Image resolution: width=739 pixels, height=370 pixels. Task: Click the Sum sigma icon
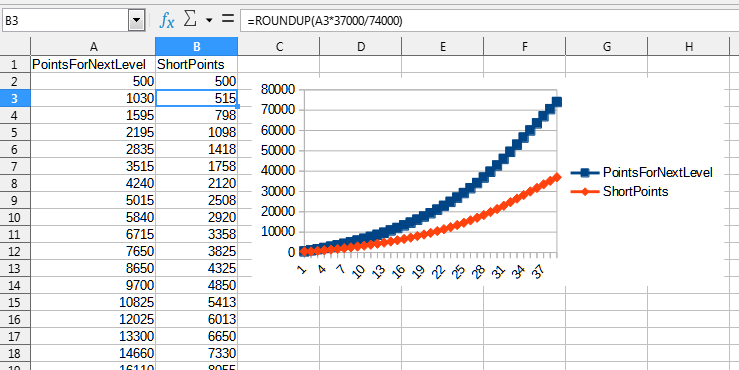tap(189, 19)
